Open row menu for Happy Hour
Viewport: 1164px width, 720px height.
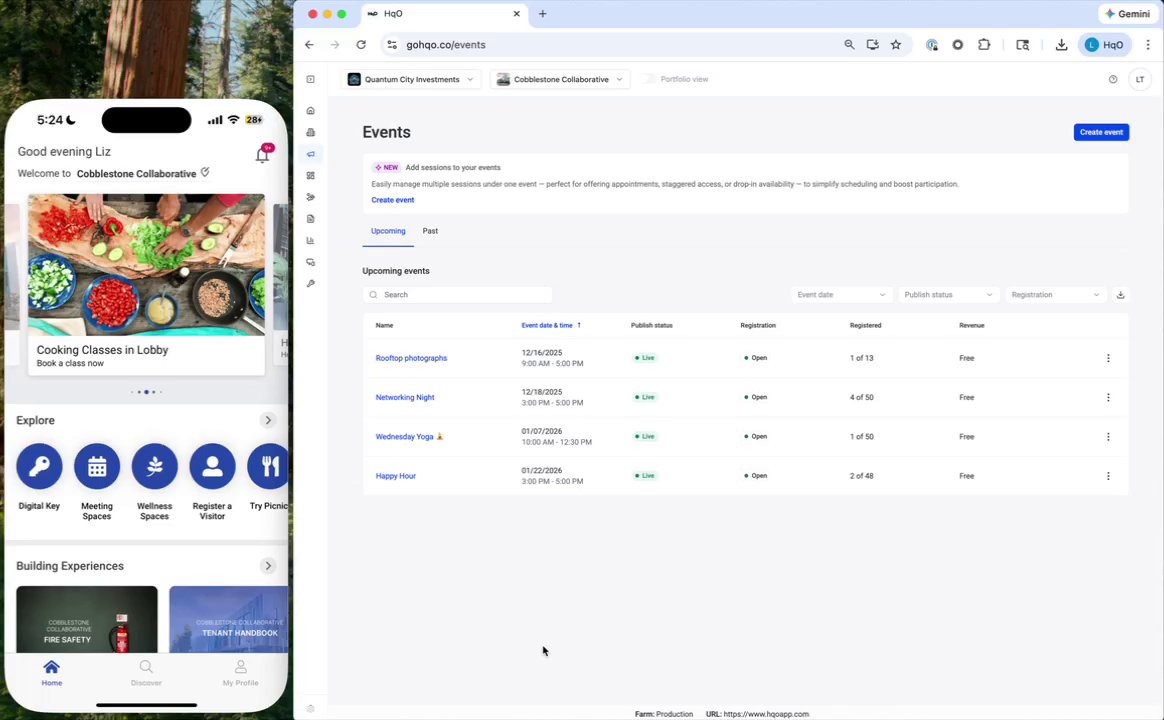pyautogui.click(x=1108, y=476)
